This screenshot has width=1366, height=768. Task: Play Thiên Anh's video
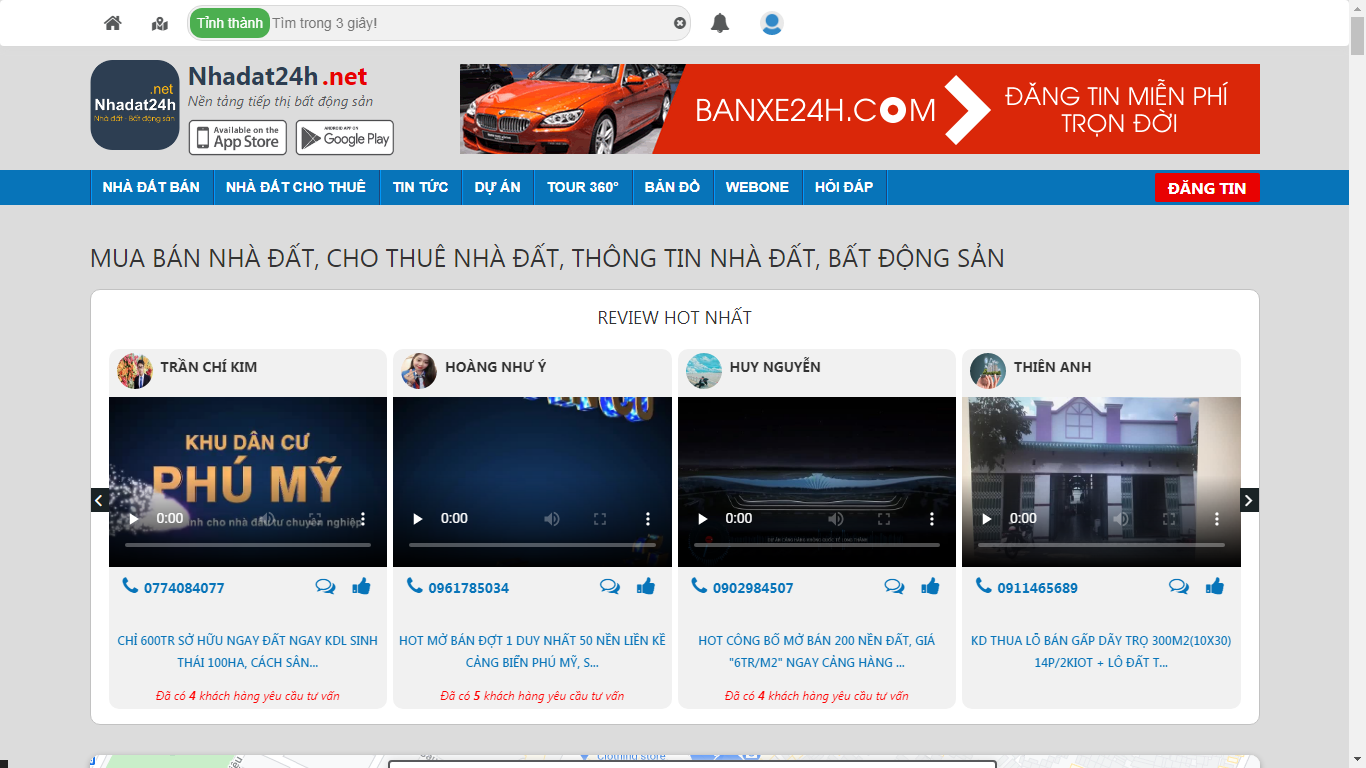987,519
